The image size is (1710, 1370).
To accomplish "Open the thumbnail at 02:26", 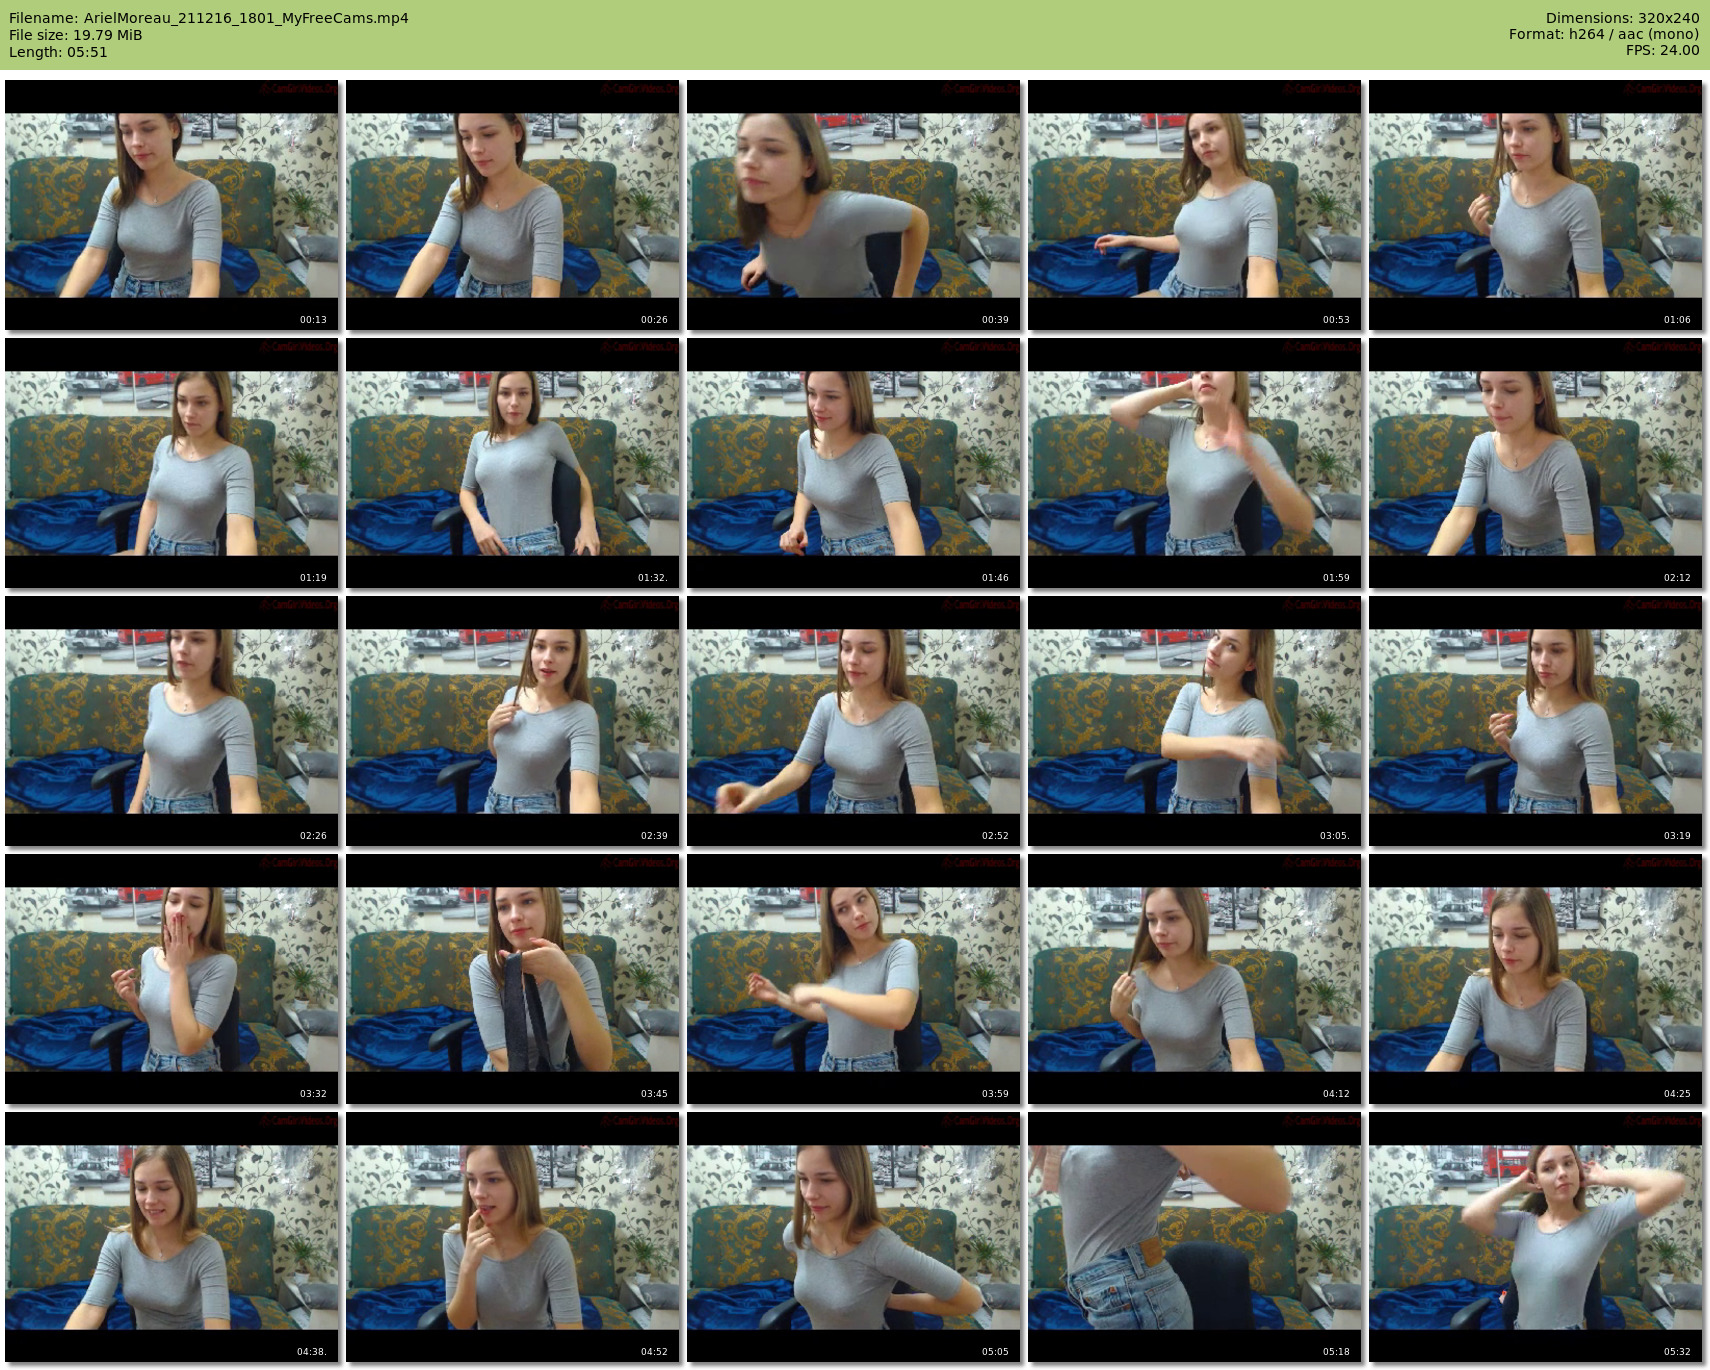I will point(172,721).
